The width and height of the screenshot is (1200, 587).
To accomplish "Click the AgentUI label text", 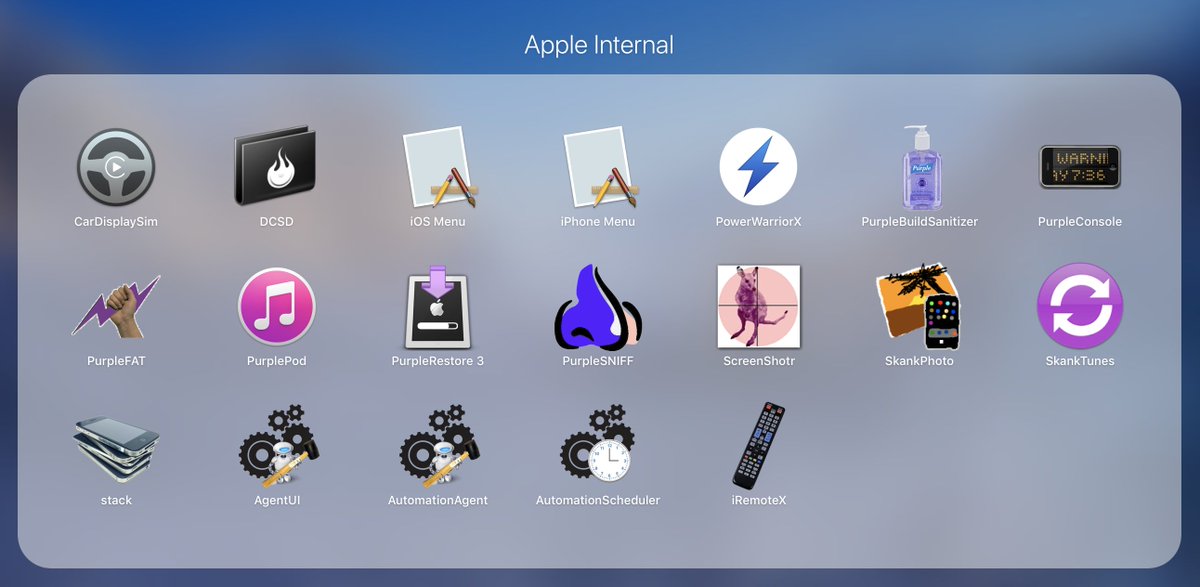I will (x=276, y=500).
